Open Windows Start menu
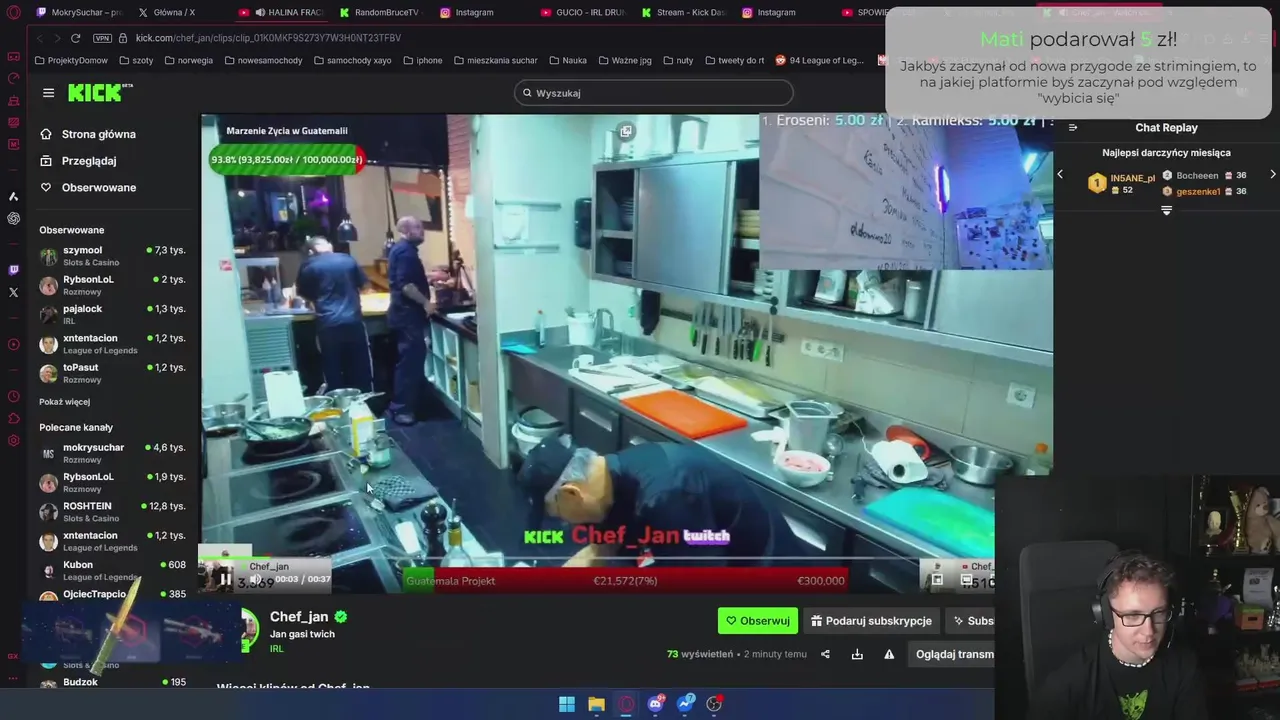 pos(566,704)
